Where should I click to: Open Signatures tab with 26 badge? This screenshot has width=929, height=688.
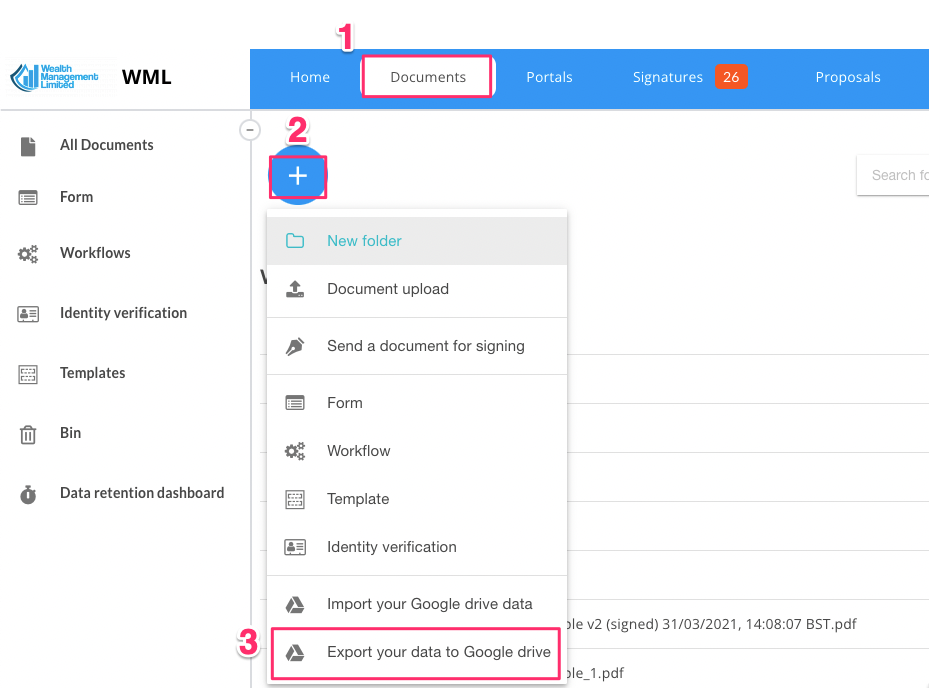click(x=688, y=77)
